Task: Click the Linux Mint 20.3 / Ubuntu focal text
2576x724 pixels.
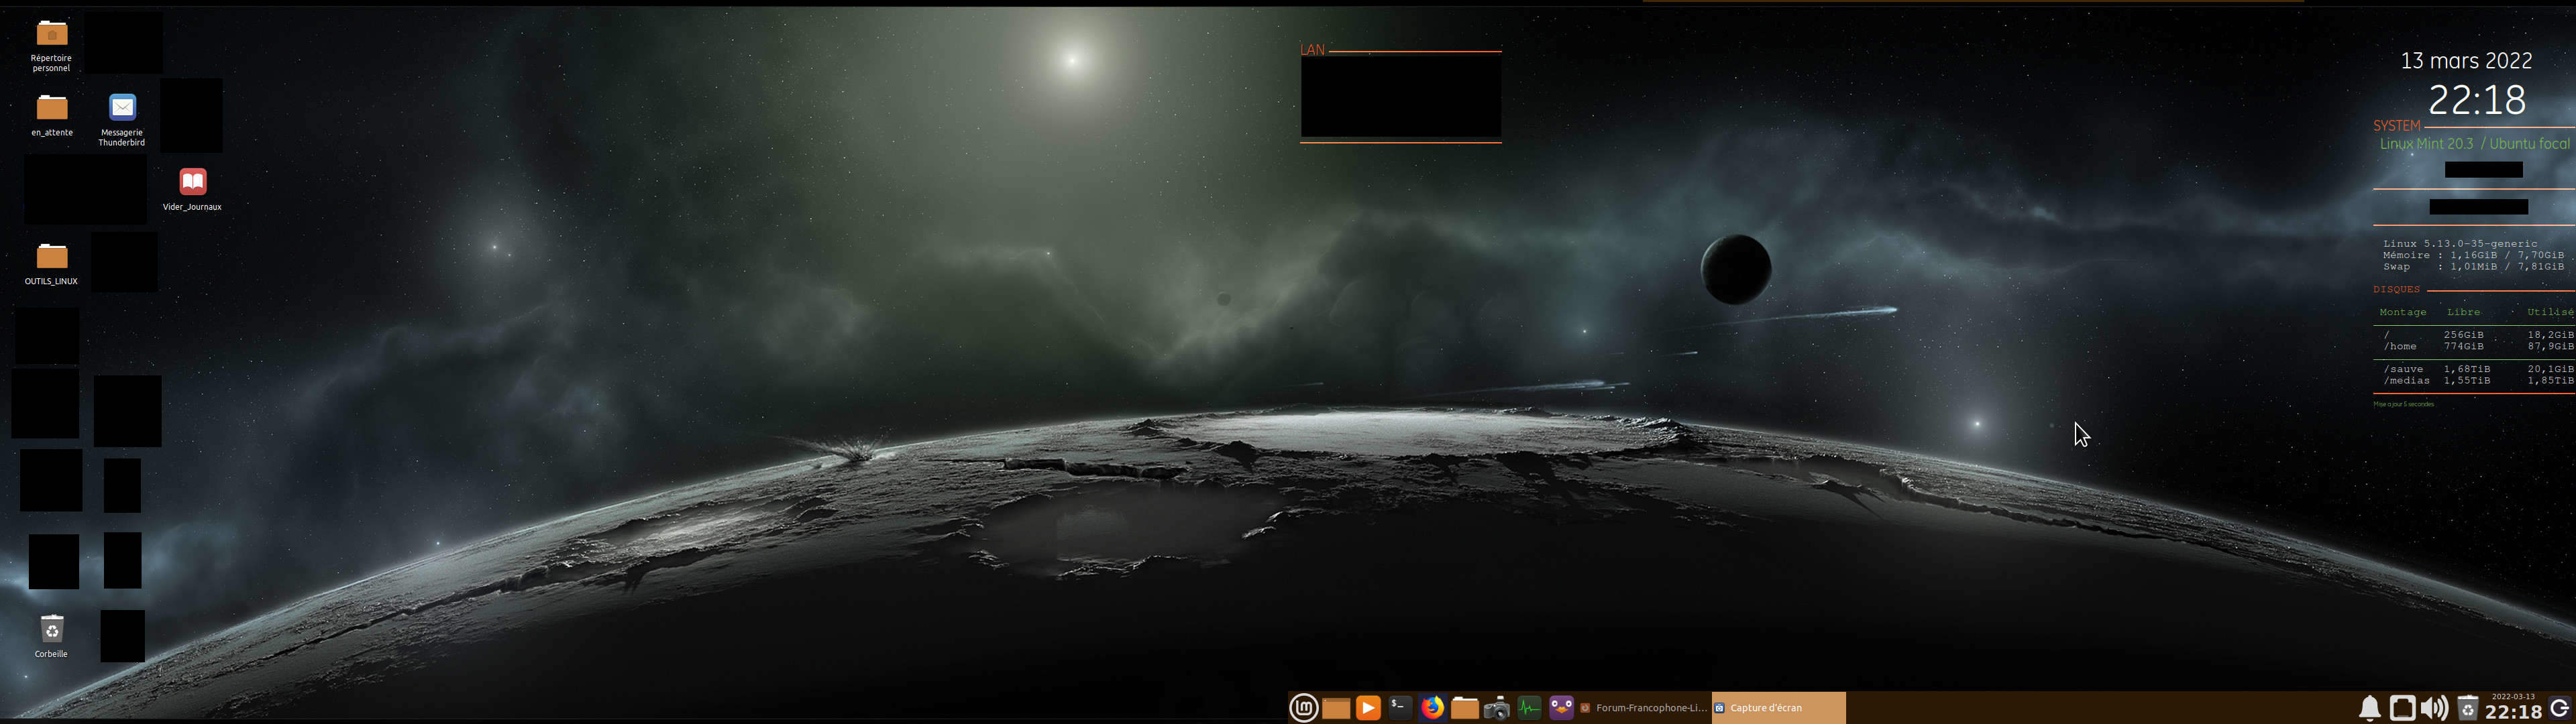Action: pos(2474,144)
